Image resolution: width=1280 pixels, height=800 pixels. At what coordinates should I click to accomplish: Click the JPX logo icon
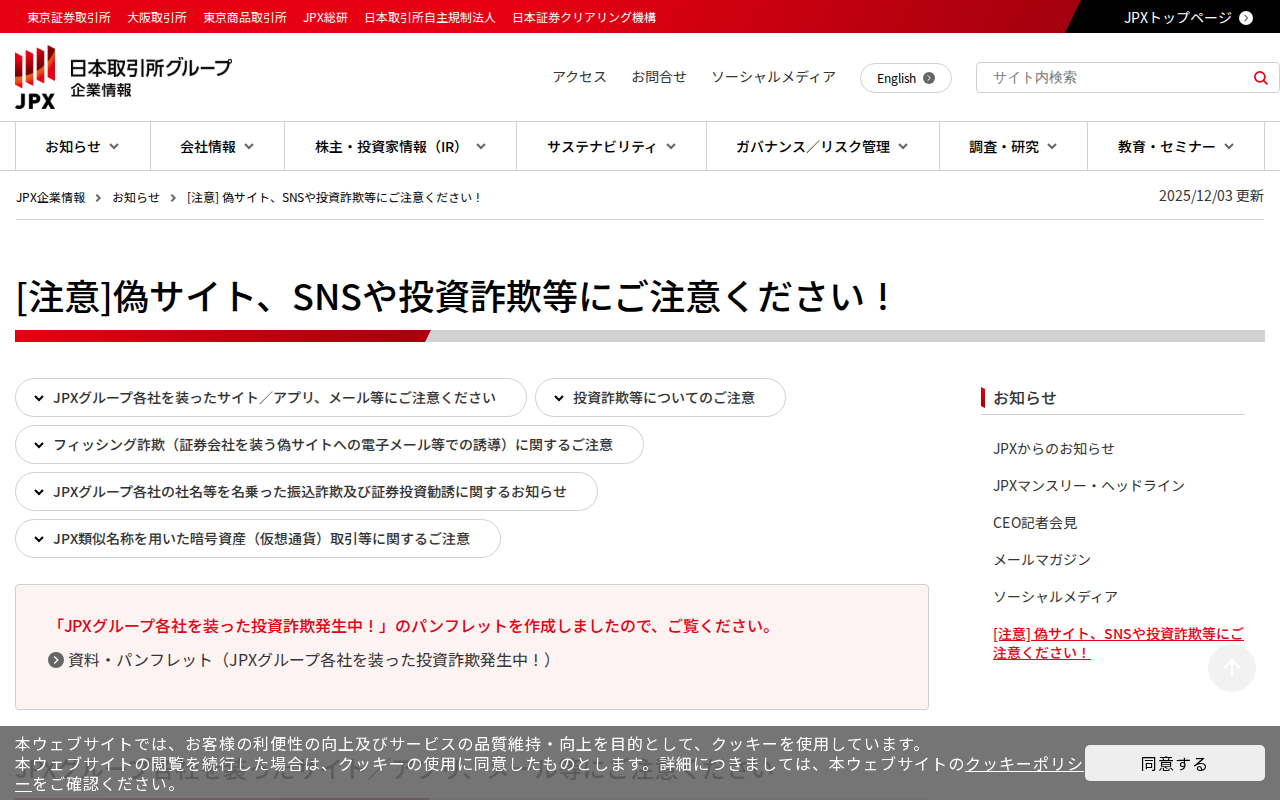pos(35,77)
